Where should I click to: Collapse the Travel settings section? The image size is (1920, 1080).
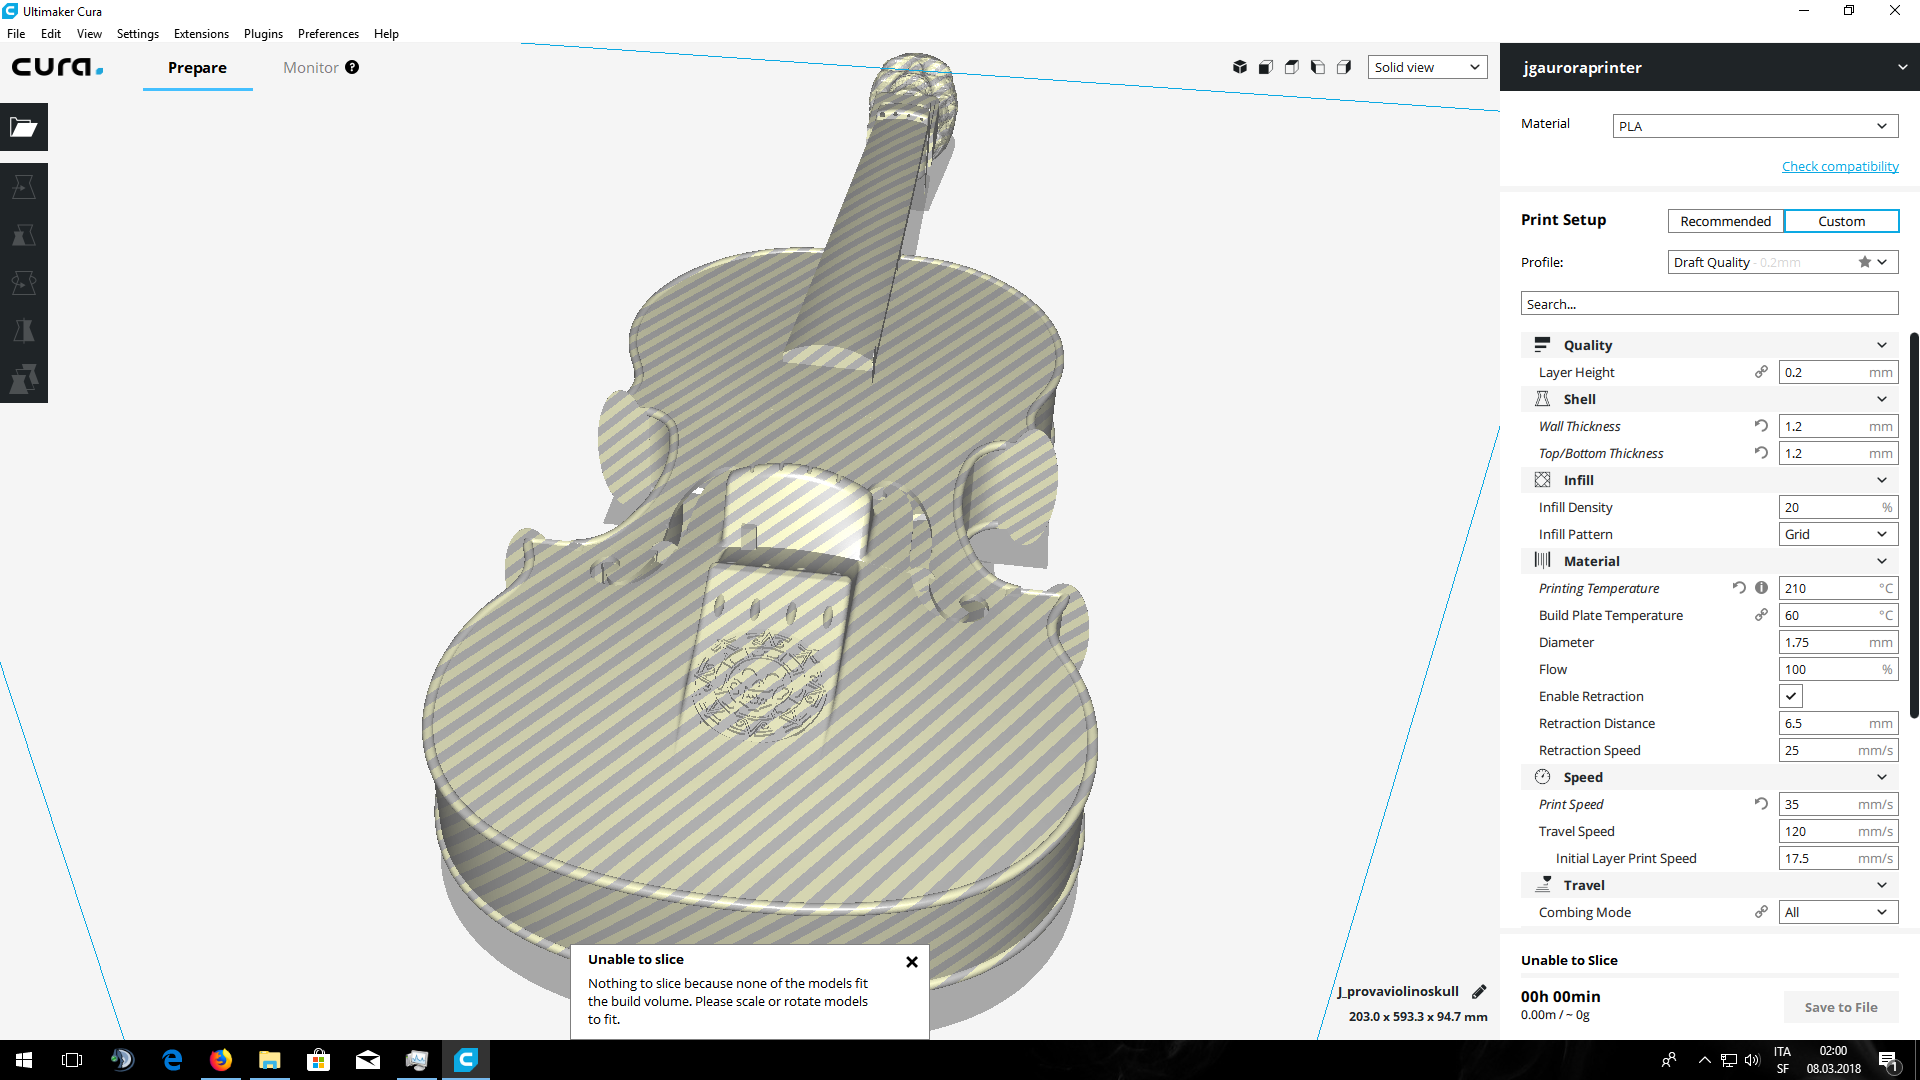tap(1709, 885)
